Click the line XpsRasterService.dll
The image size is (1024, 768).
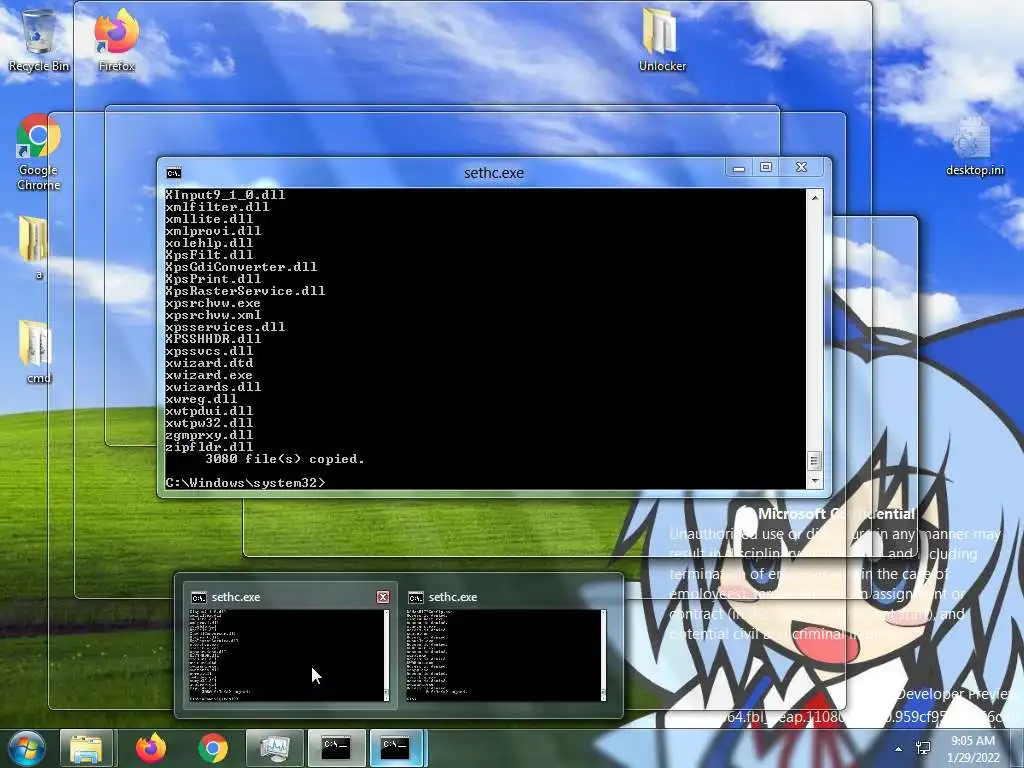(x=245, y=291)
